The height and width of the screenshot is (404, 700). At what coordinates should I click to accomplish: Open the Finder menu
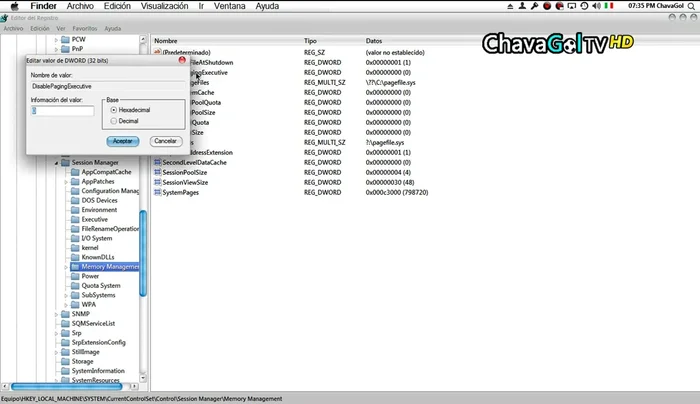pyautogui.click(x=43, y=6)
